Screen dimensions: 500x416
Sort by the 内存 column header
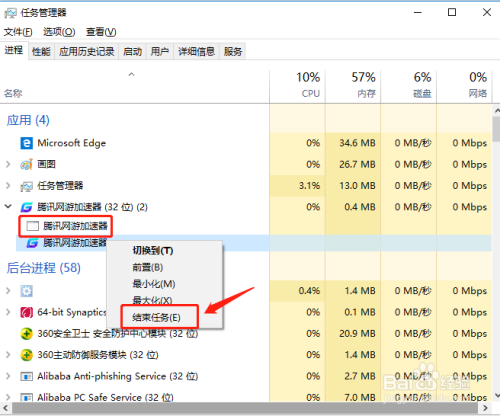[353, 86]
